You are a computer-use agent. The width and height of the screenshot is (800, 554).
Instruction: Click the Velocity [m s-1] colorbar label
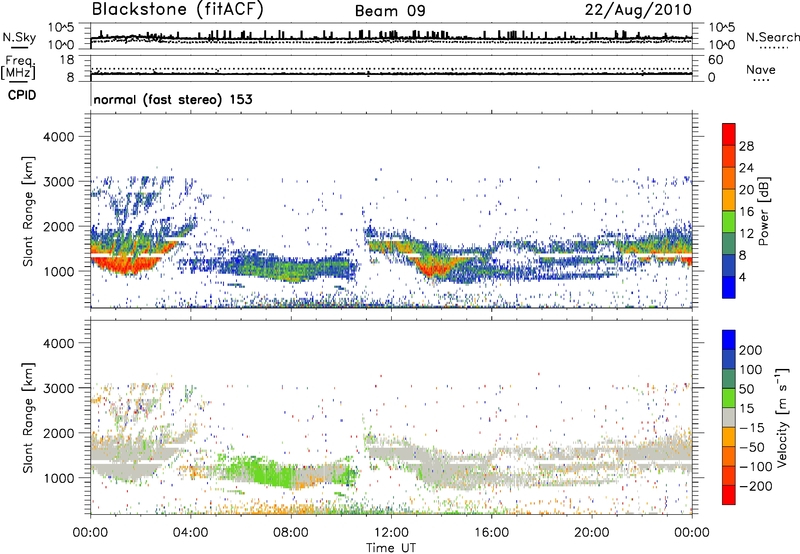[x=782, y=417]
